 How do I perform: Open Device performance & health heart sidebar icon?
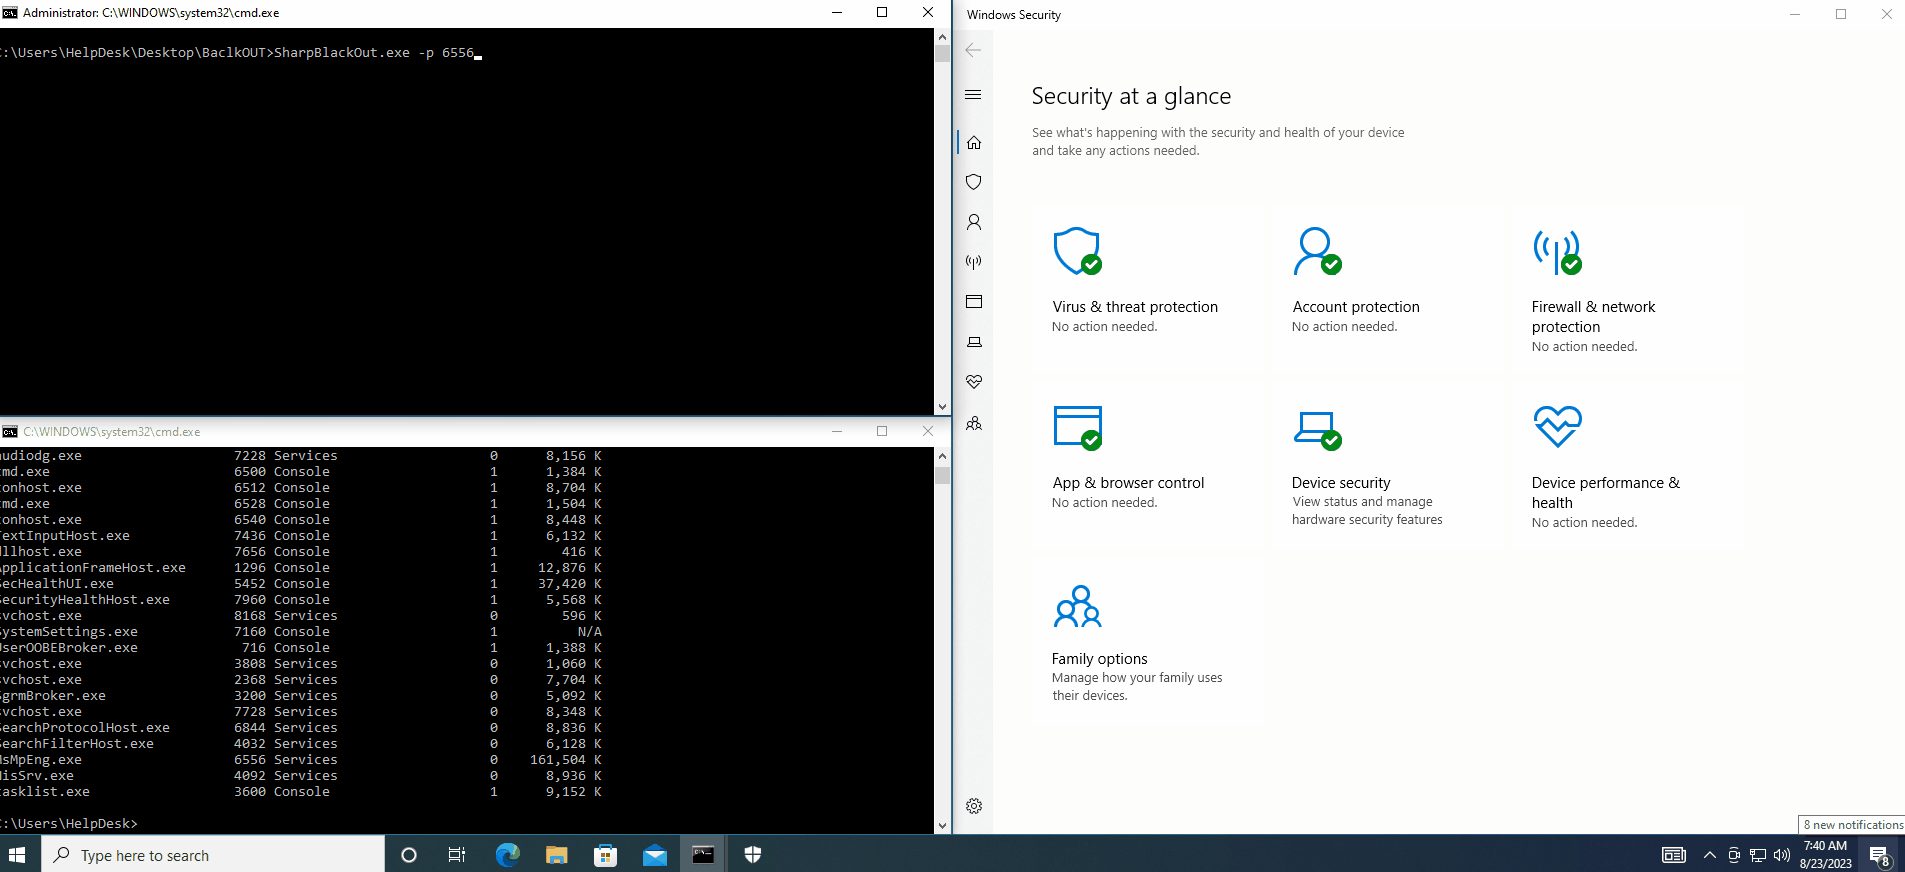[x=974, y=382]
